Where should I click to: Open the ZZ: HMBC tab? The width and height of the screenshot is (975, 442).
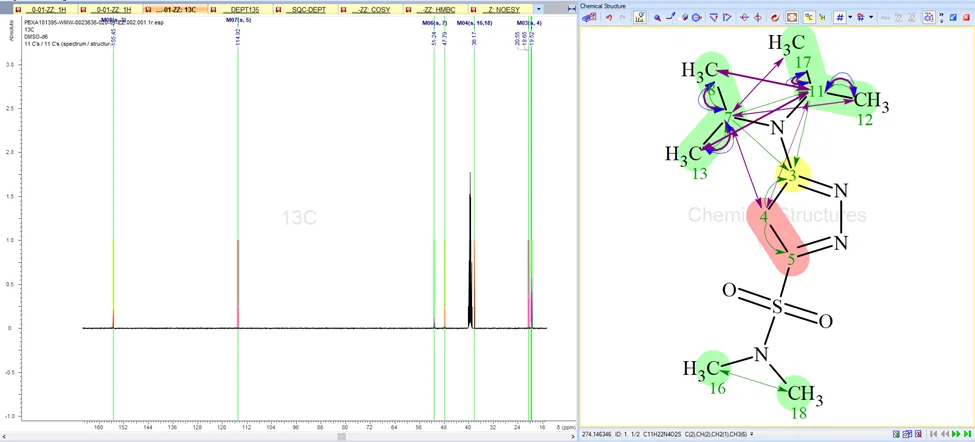435,10
